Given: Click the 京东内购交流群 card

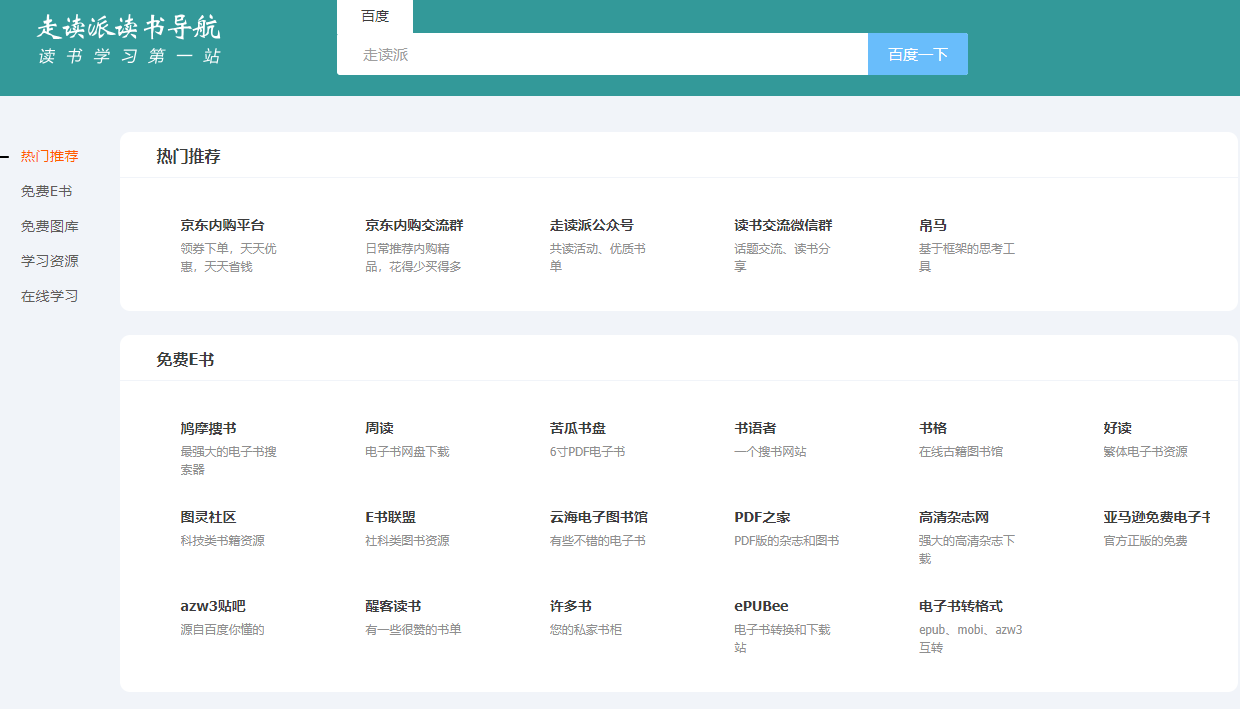Looking at the screenshot, I should pos(414,226).
